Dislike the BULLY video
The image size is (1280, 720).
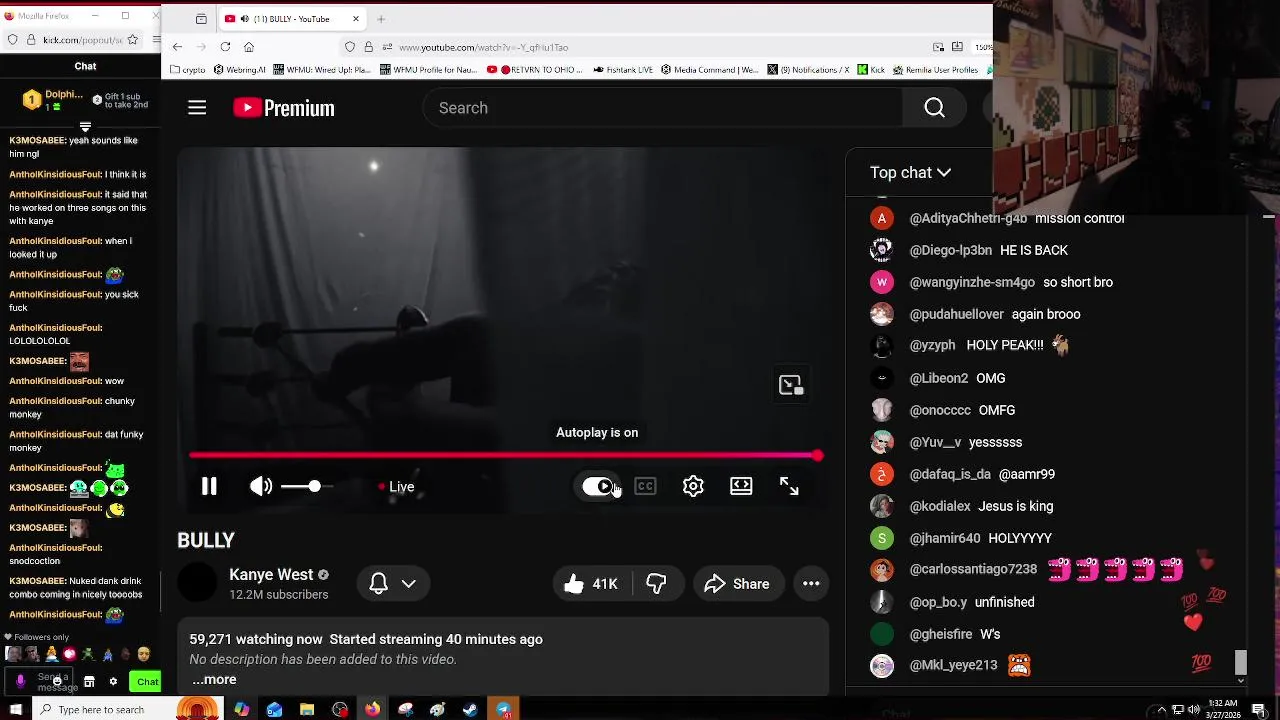point(657,584)
